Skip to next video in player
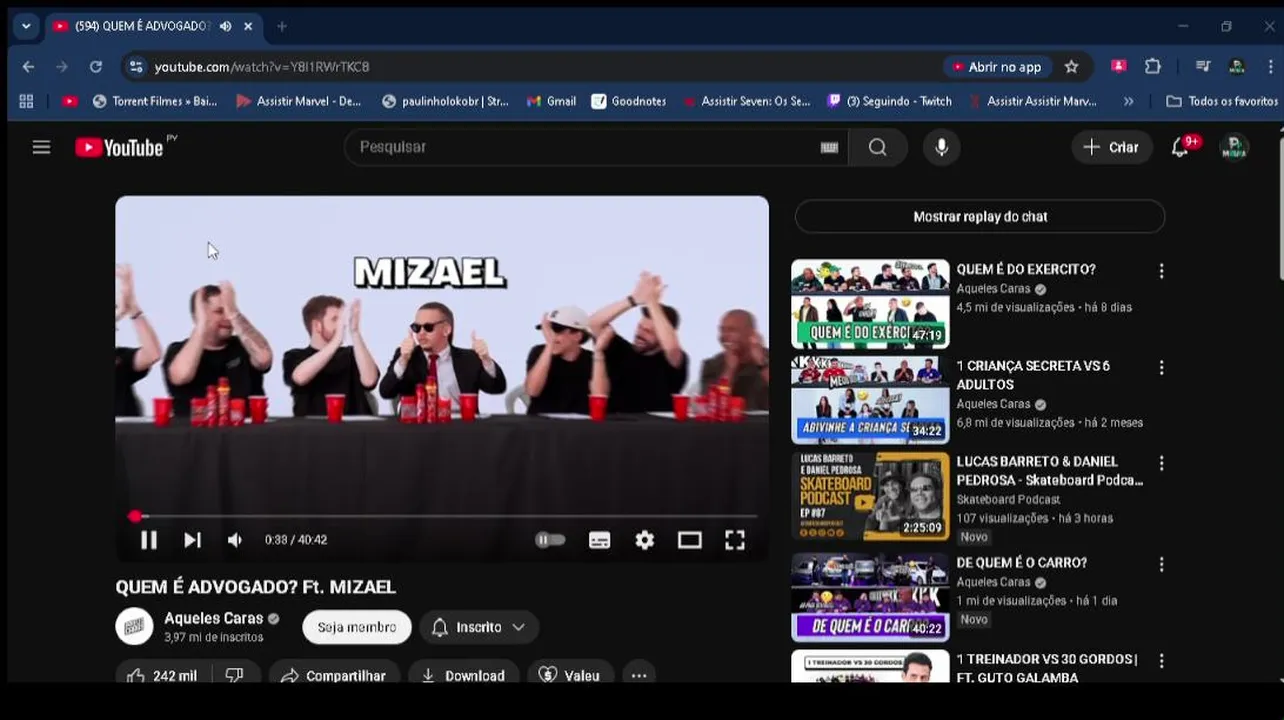 pyautogui.click(x=192, y=540)
